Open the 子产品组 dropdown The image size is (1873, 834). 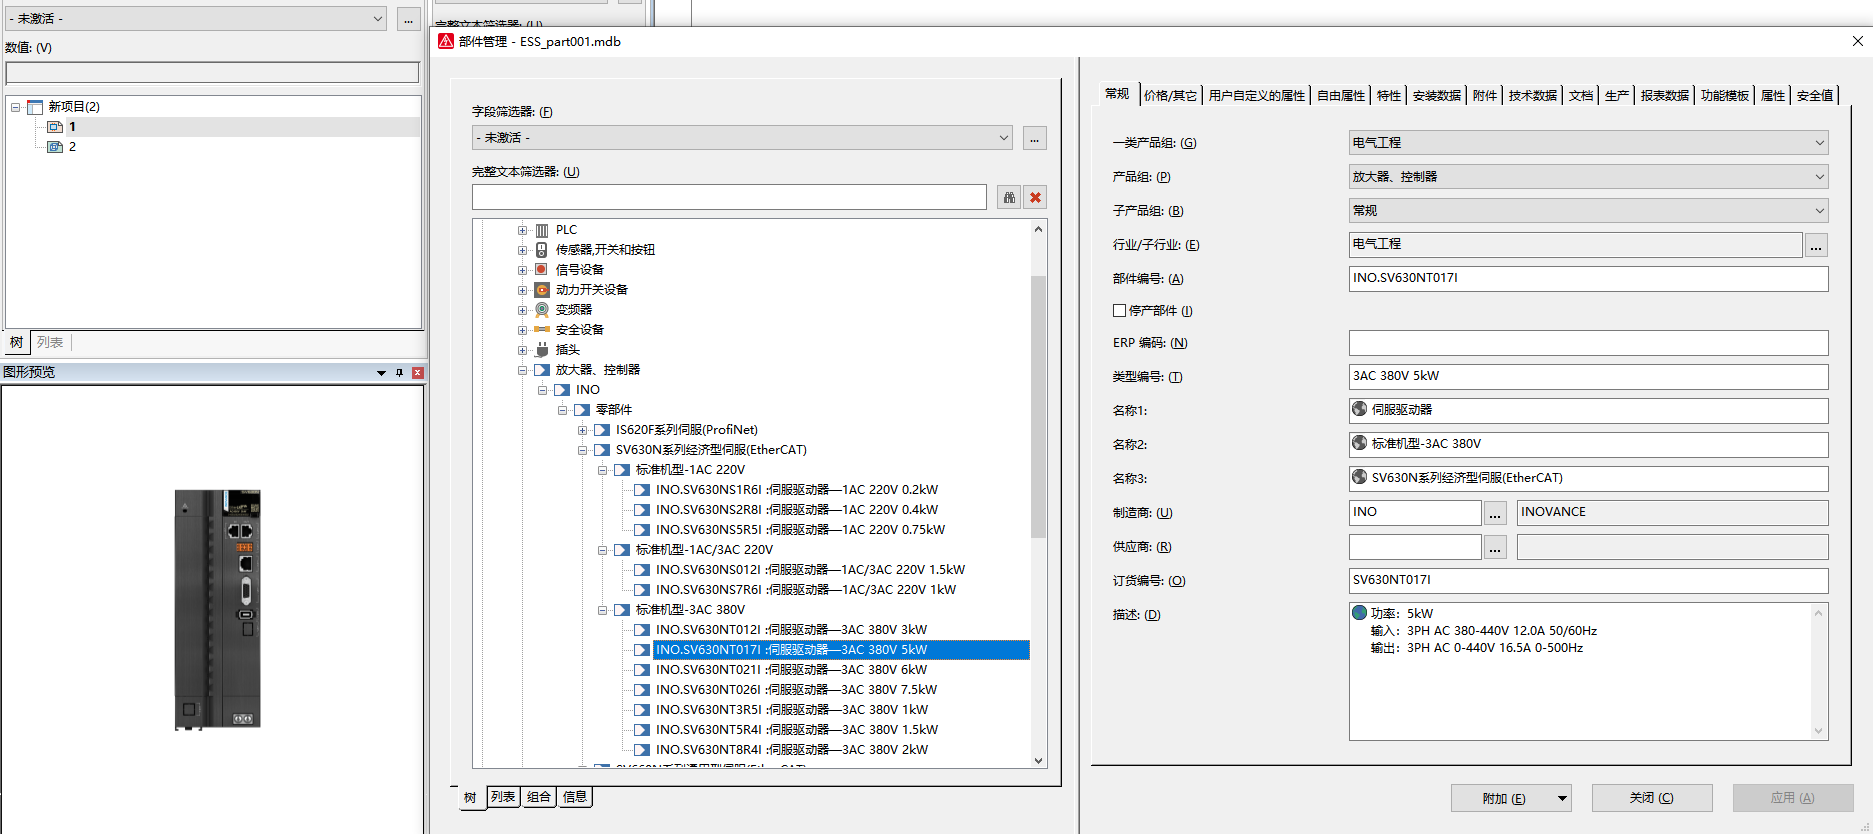pyautogui.click(x=1819, y=211)
